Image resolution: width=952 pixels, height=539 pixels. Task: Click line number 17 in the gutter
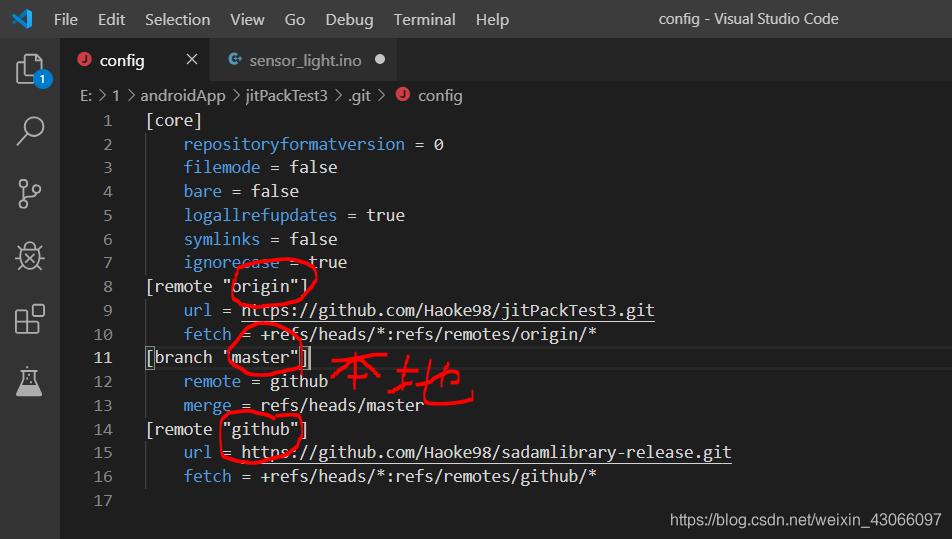pyautogui.click(x=103, y=500)
